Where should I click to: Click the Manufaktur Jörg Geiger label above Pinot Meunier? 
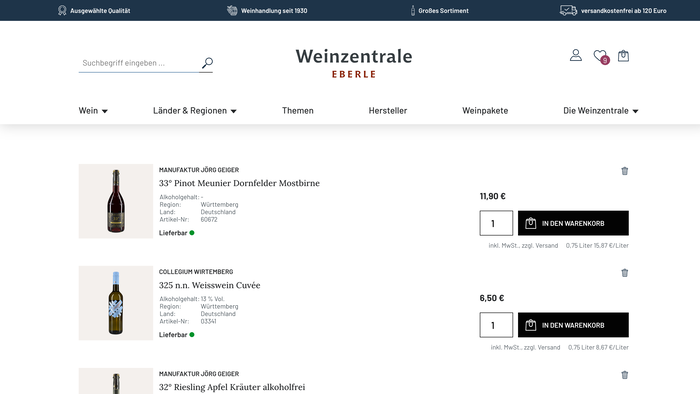(199, 170)
